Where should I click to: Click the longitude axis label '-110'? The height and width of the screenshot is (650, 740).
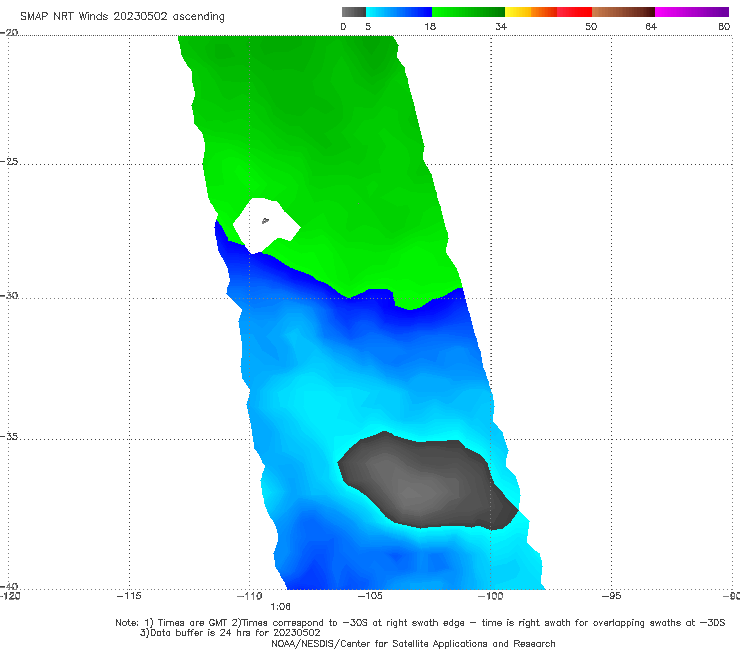click(x=250, y=596)
